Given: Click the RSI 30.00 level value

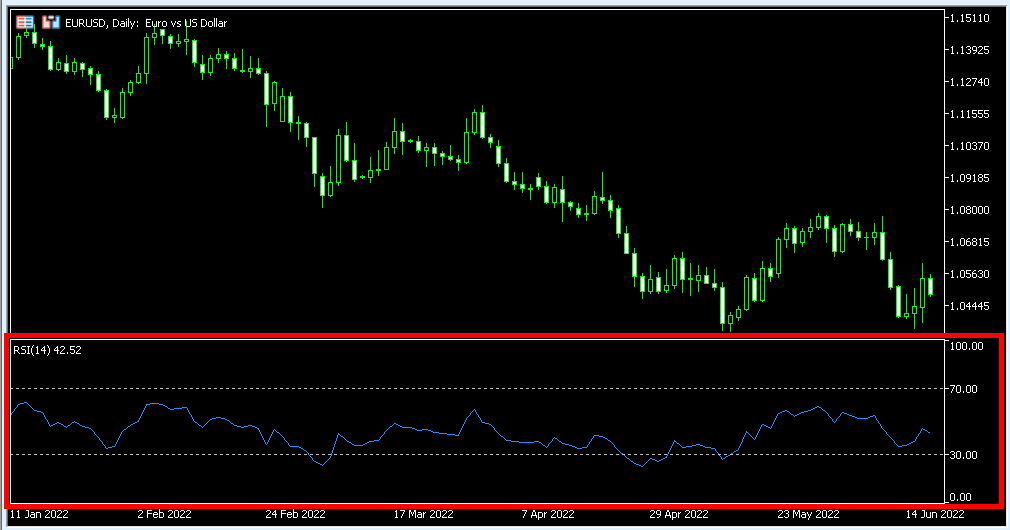Looking at the screenshot, I should pyautogui.click(x=964, y=455).
